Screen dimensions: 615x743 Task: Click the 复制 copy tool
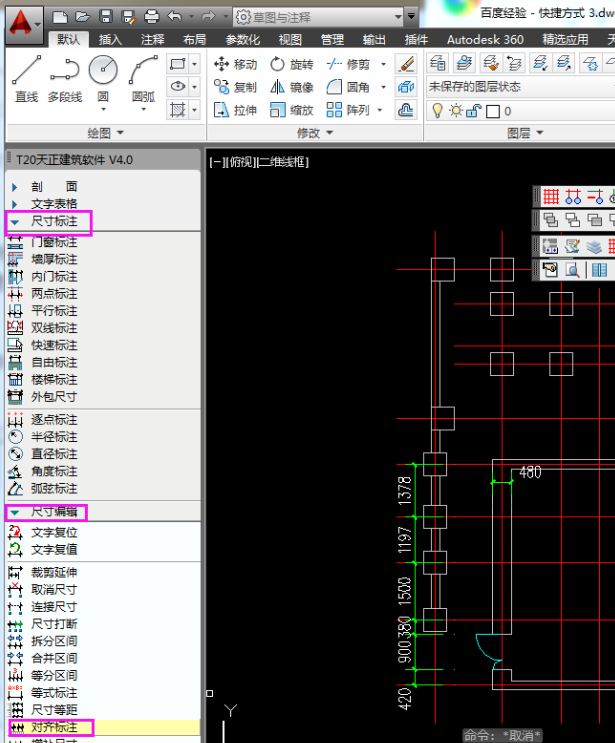coord(235,88)
